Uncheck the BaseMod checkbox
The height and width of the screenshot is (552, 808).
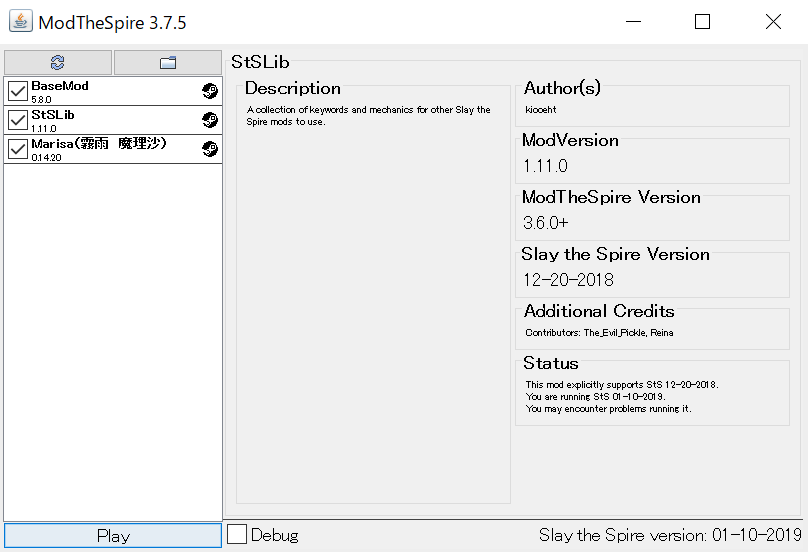(18, 91)
